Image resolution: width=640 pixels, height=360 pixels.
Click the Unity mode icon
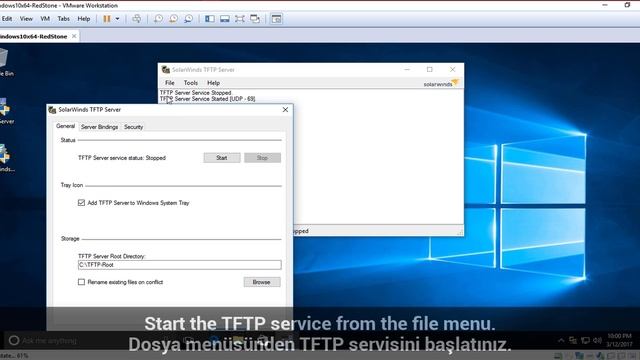pyautogui.click(x=255, y=19)
